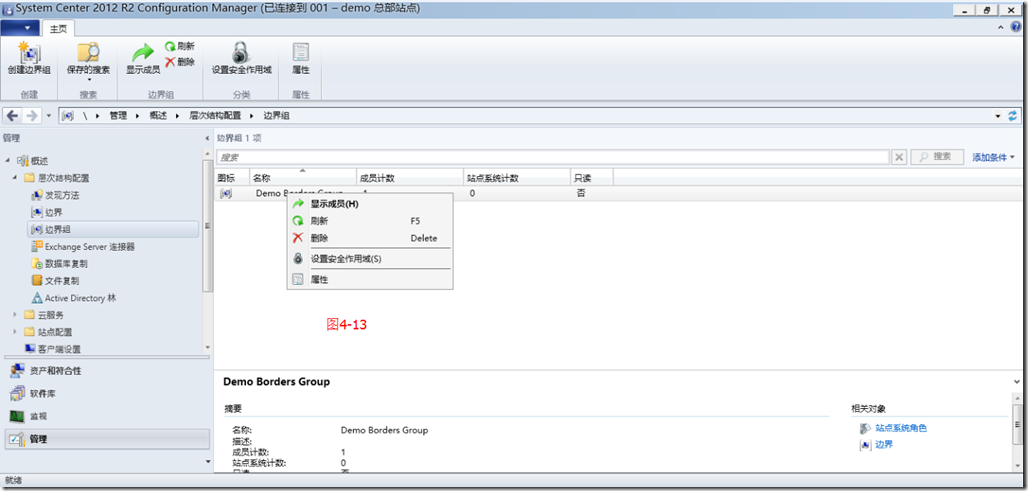The image size is (1028, 491).
Task: Click the 创建边界组 ribbon icon
Action: point(29,53)
